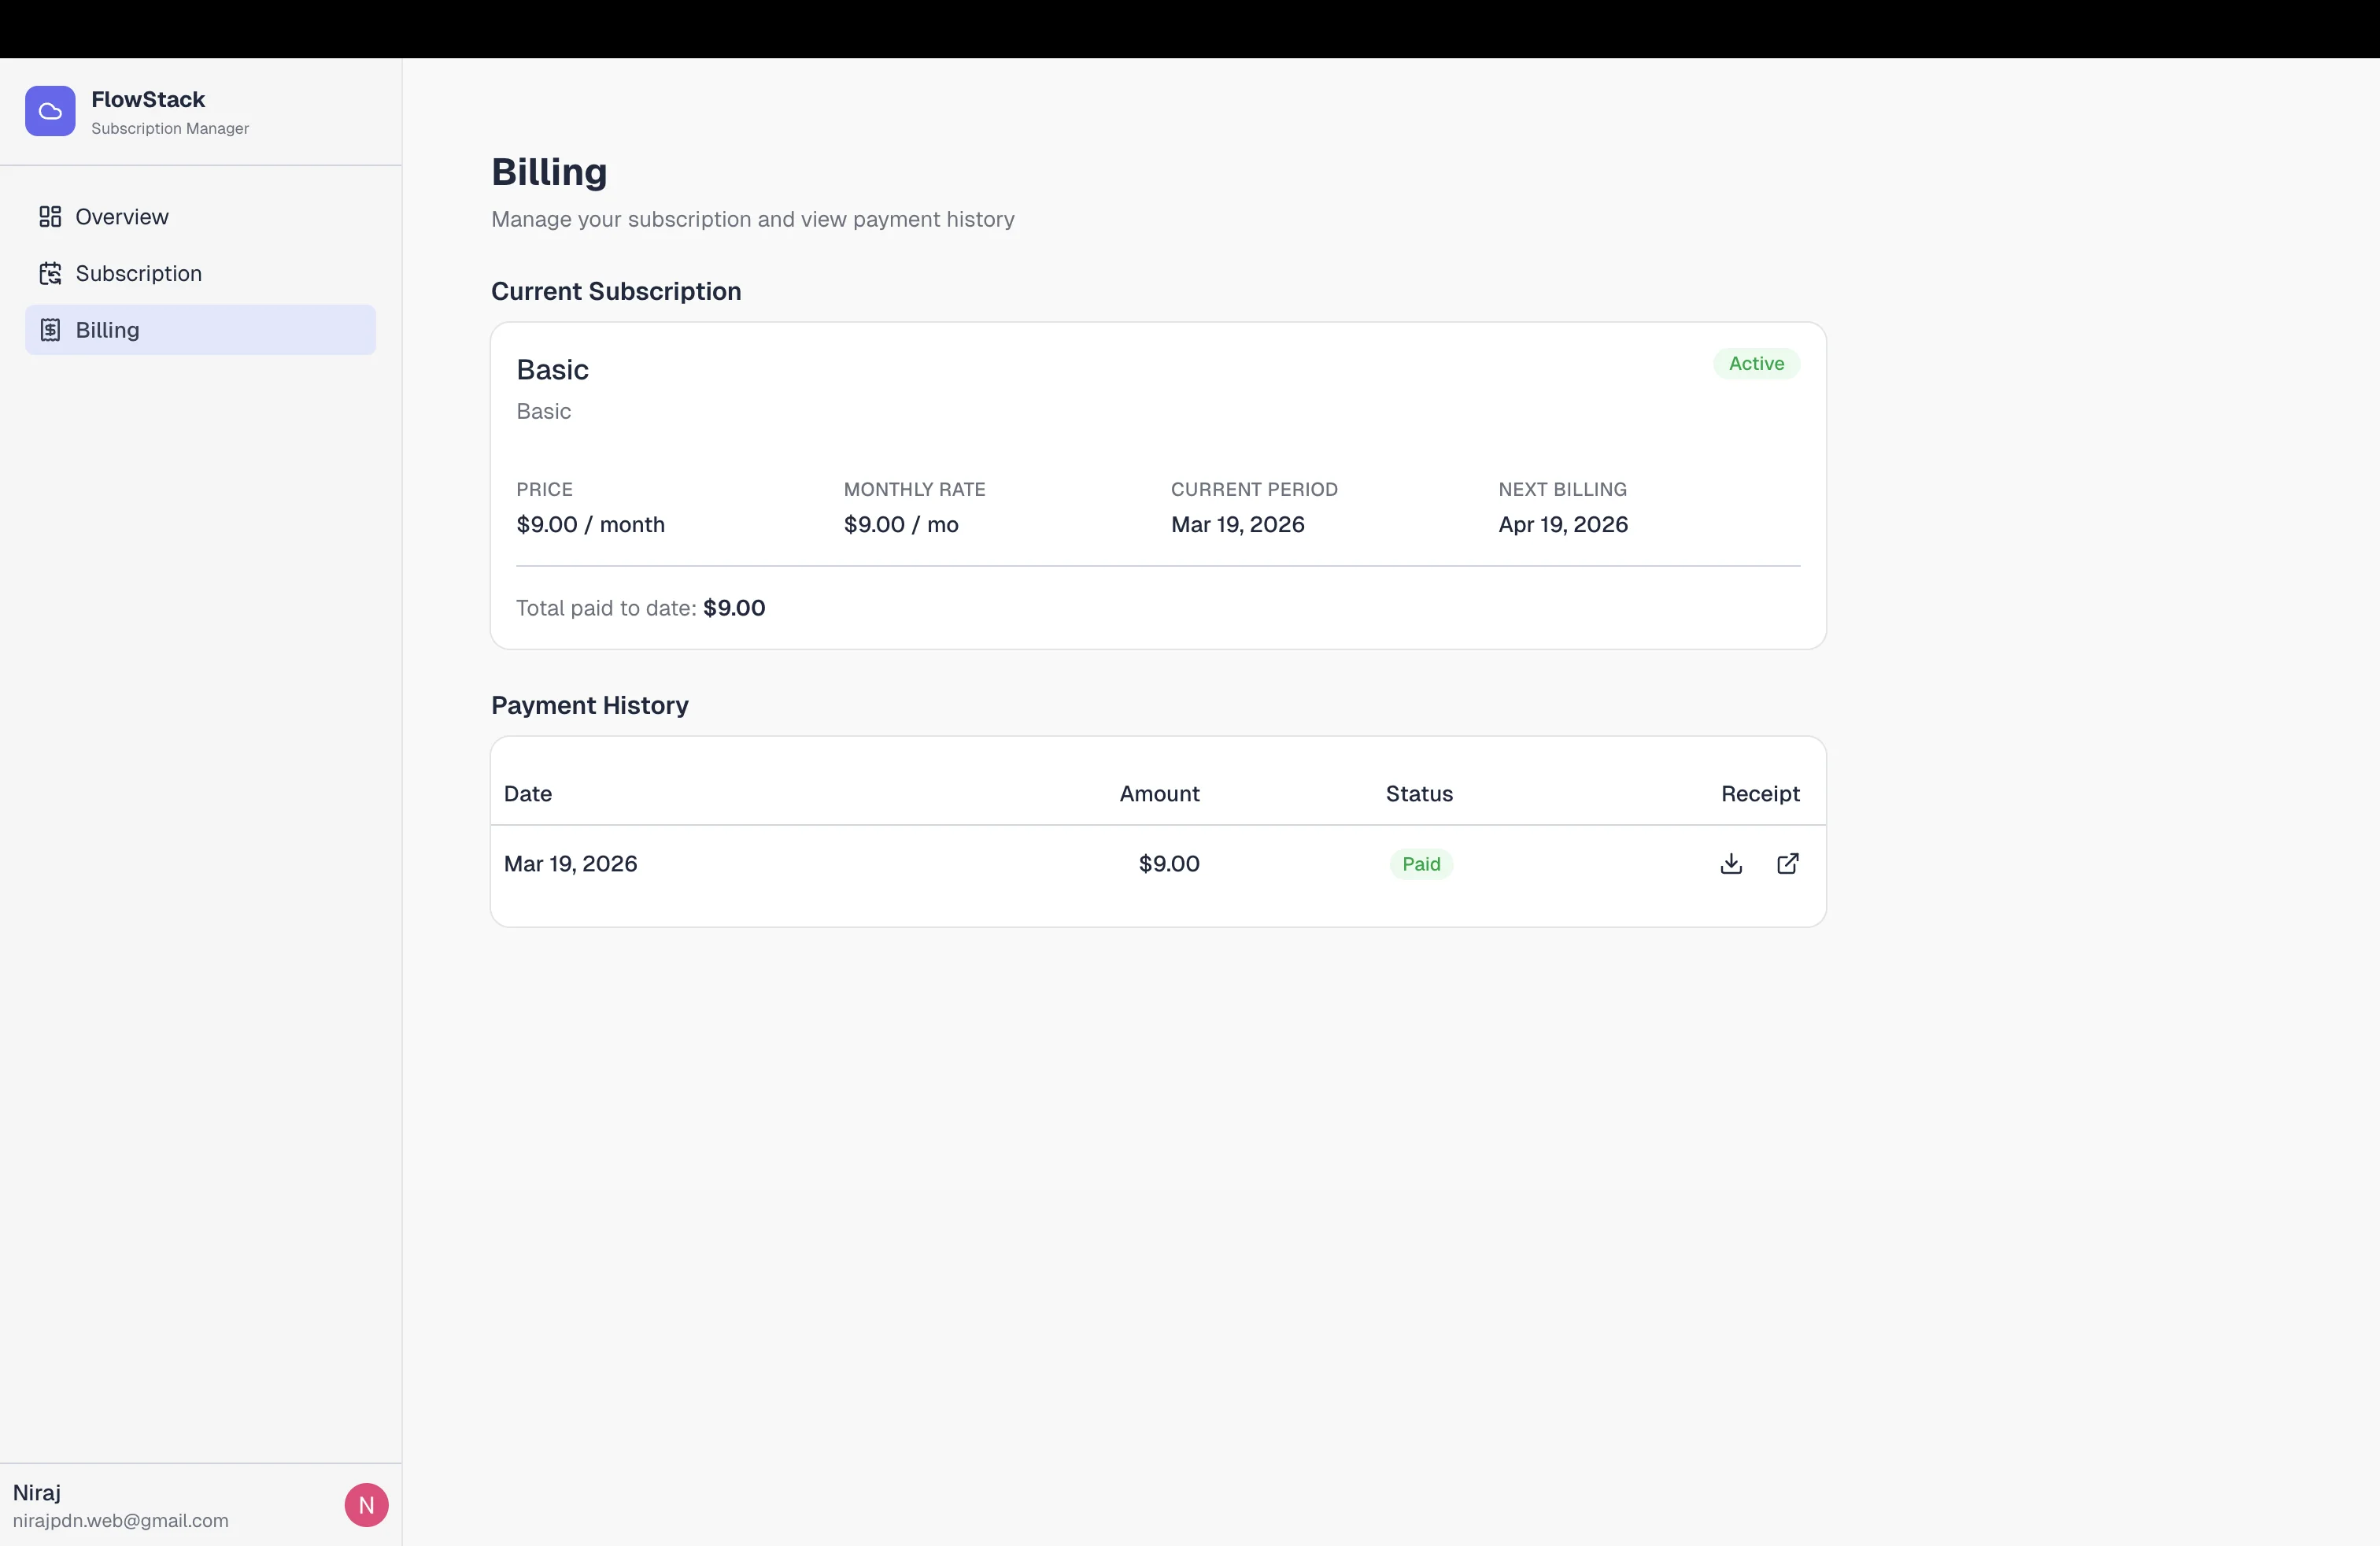Viewport: 2380px width, 1546px height.
Task: Open the Overview page
Action: pos(122,216)
